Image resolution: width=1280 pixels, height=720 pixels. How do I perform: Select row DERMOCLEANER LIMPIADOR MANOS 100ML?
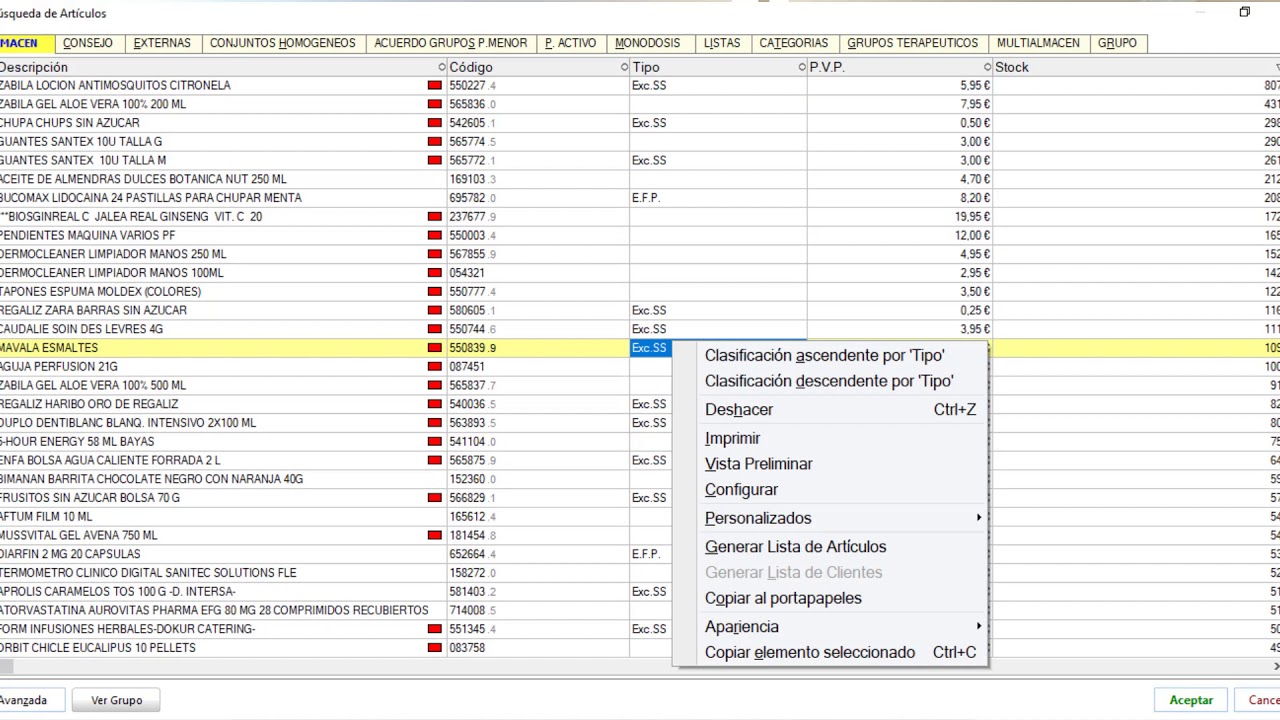tap(640, 273)
